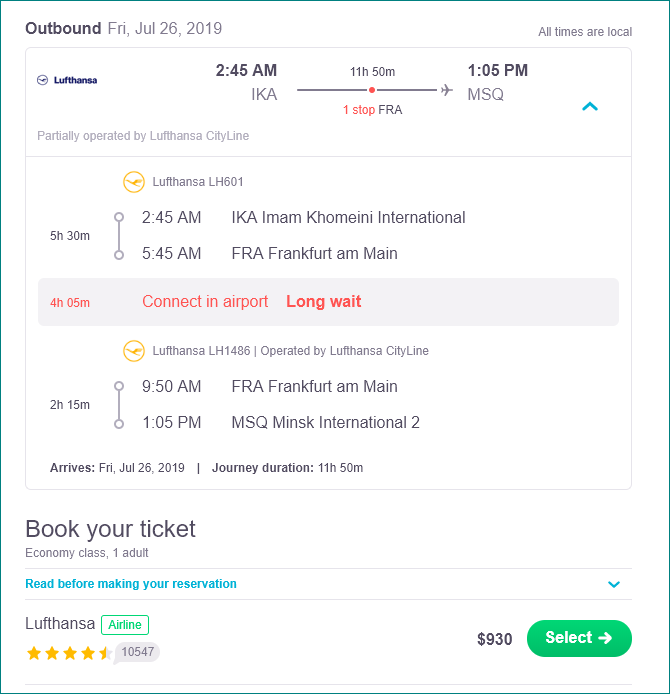
Task: Click the 1 stop FRA label
Action: pos(373,110)
